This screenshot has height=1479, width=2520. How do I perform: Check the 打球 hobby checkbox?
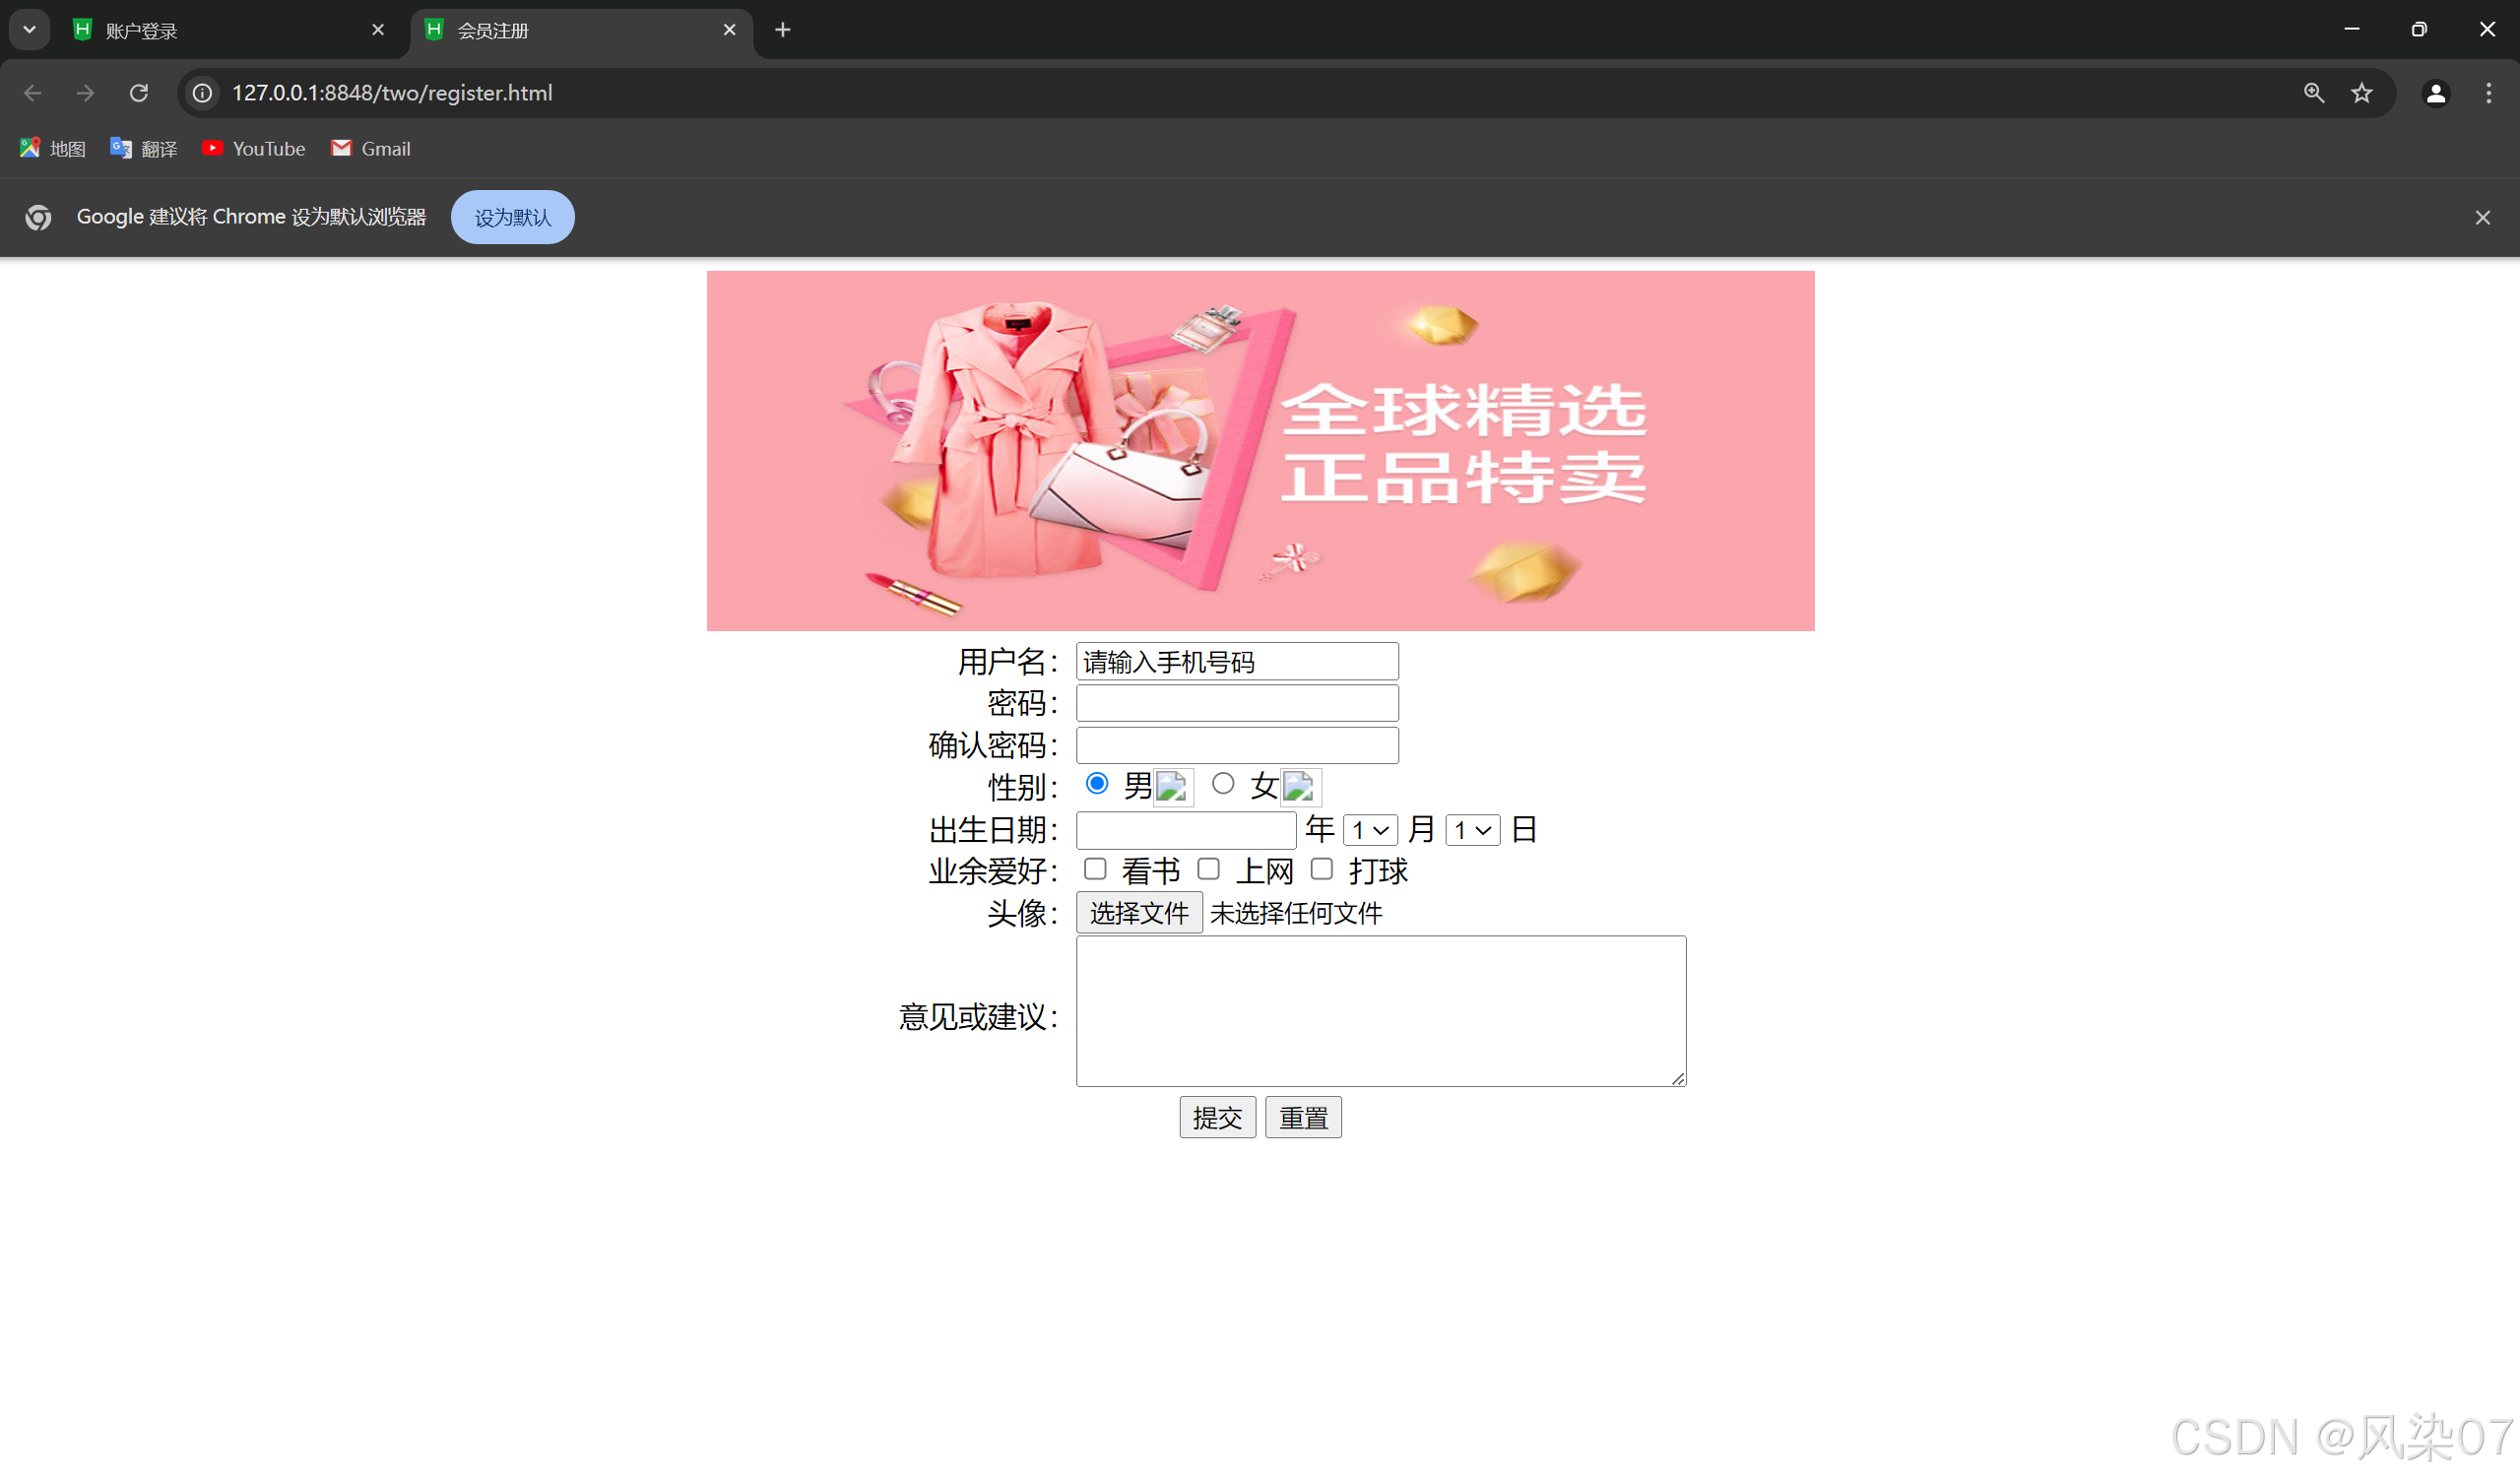(1322, 869)
